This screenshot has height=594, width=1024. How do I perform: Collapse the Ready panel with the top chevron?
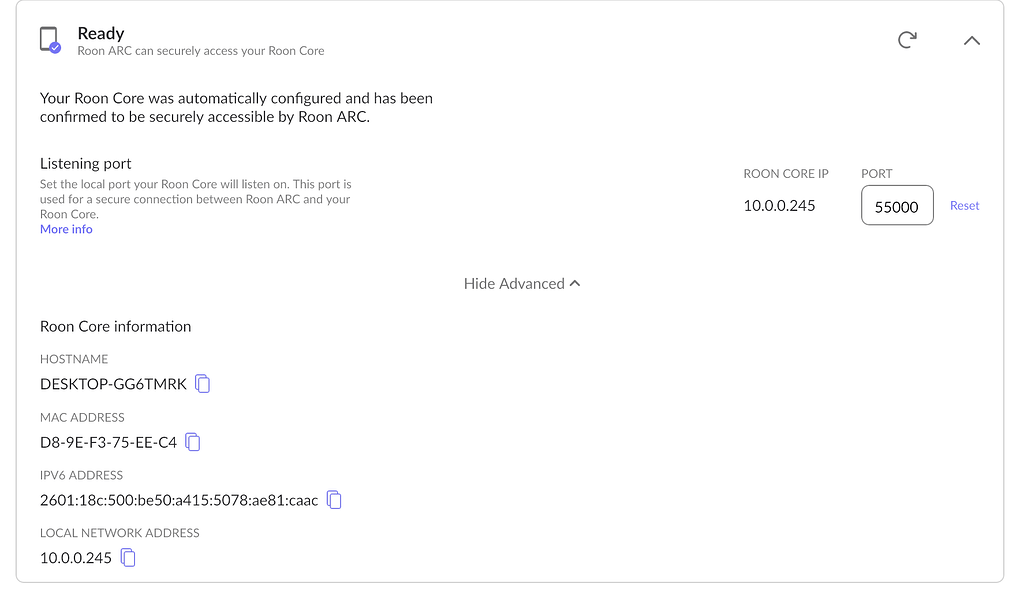971,41
